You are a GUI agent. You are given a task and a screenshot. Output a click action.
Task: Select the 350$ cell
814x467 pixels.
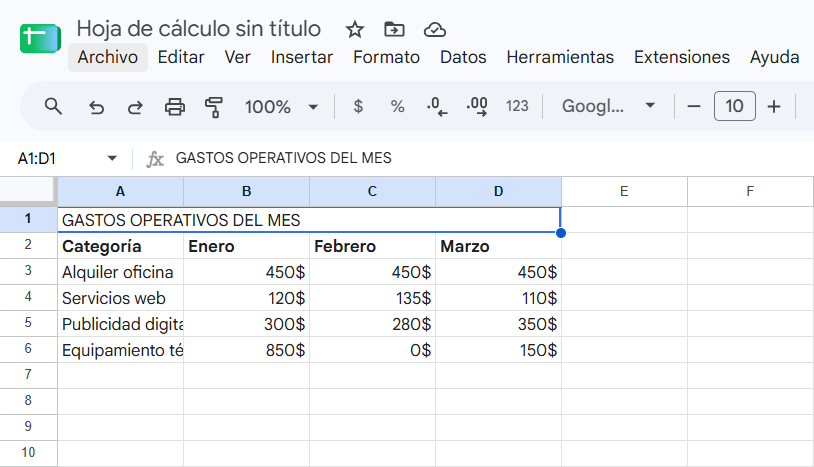498,324
